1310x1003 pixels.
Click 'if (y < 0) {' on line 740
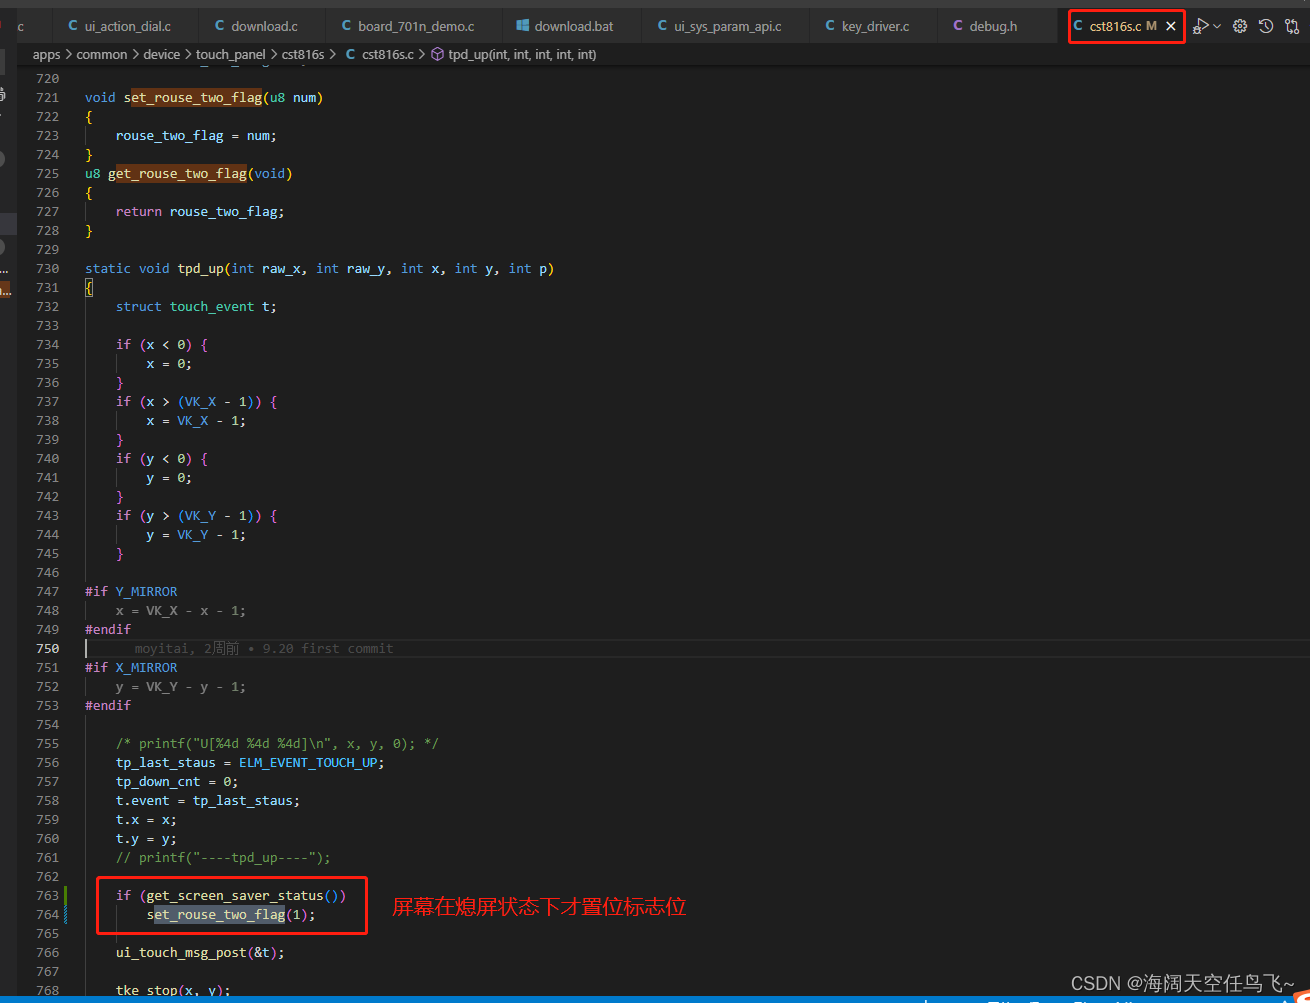(x=162, y=458)
